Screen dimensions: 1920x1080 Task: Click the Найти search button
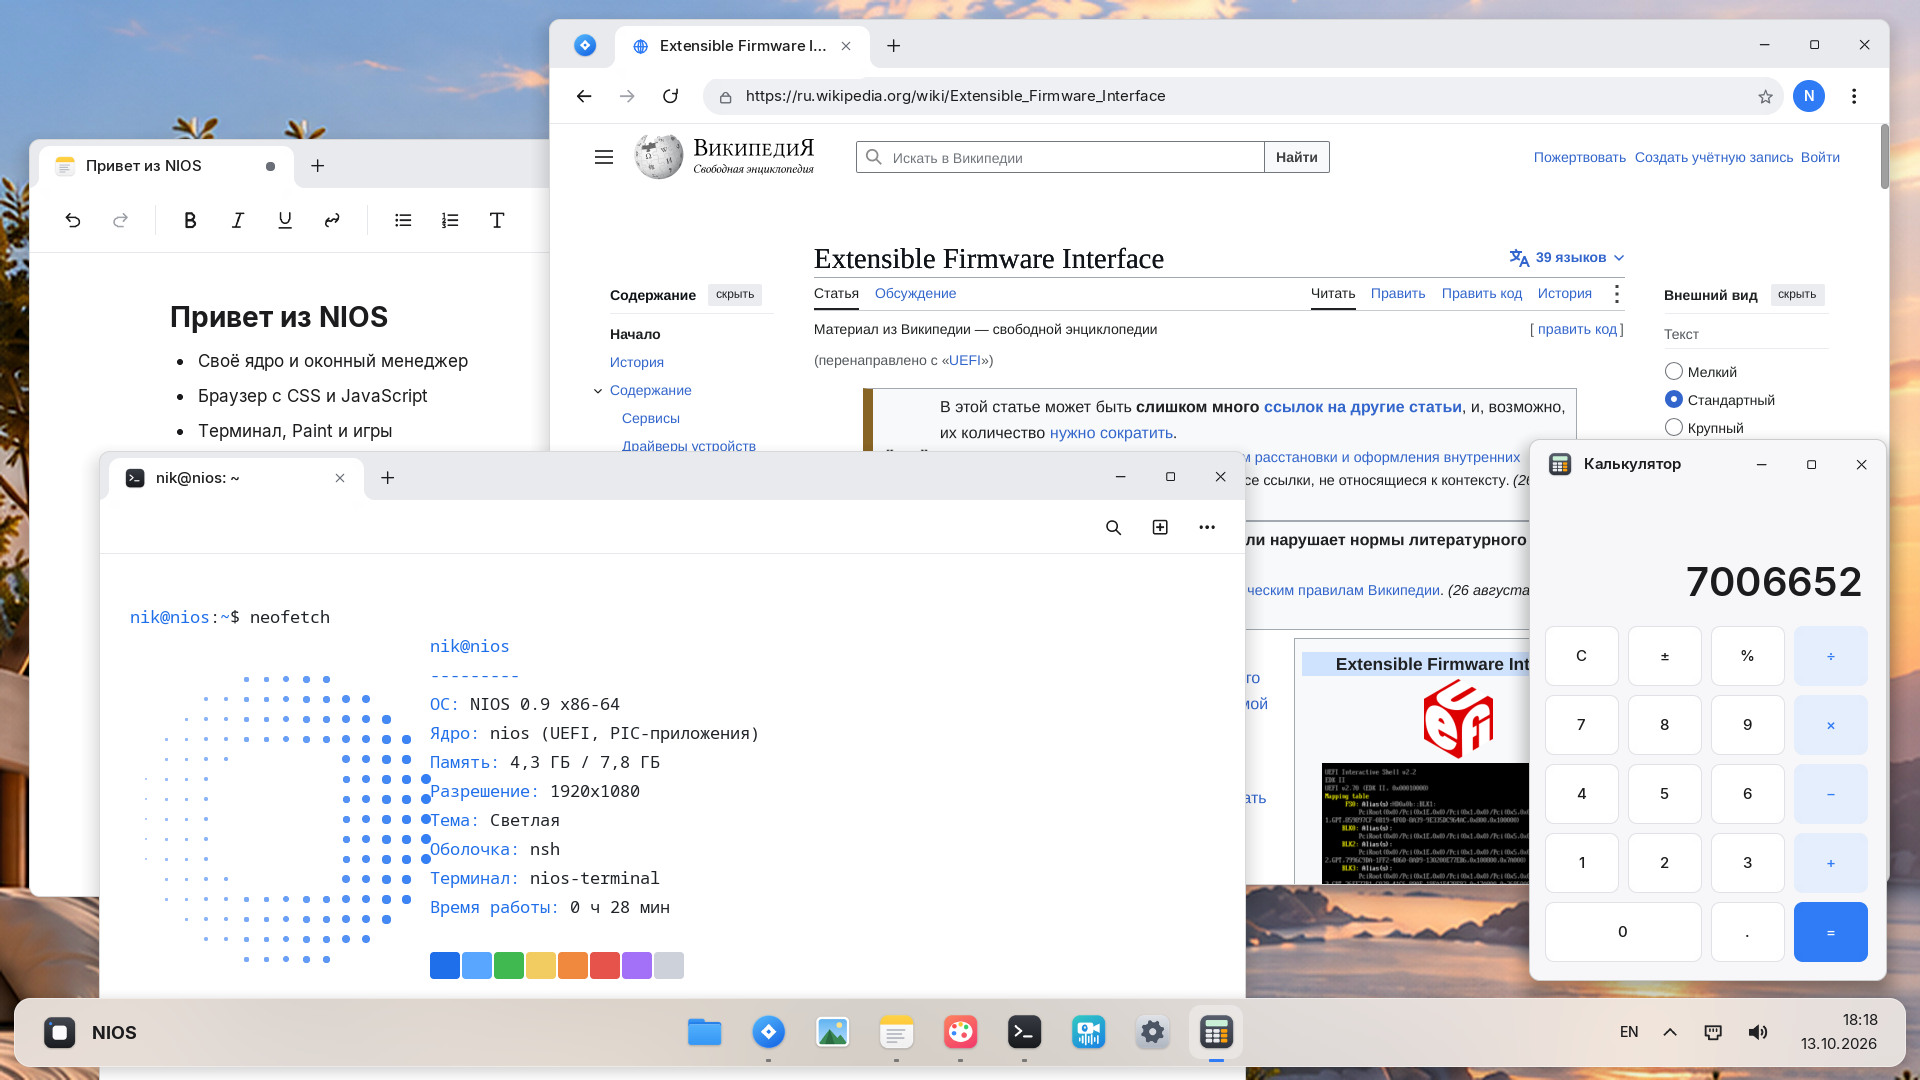(1296, 157)
